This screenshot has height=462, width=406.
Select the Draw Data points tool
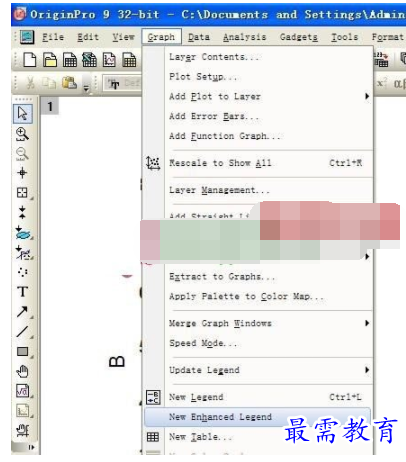pos(22,272)
